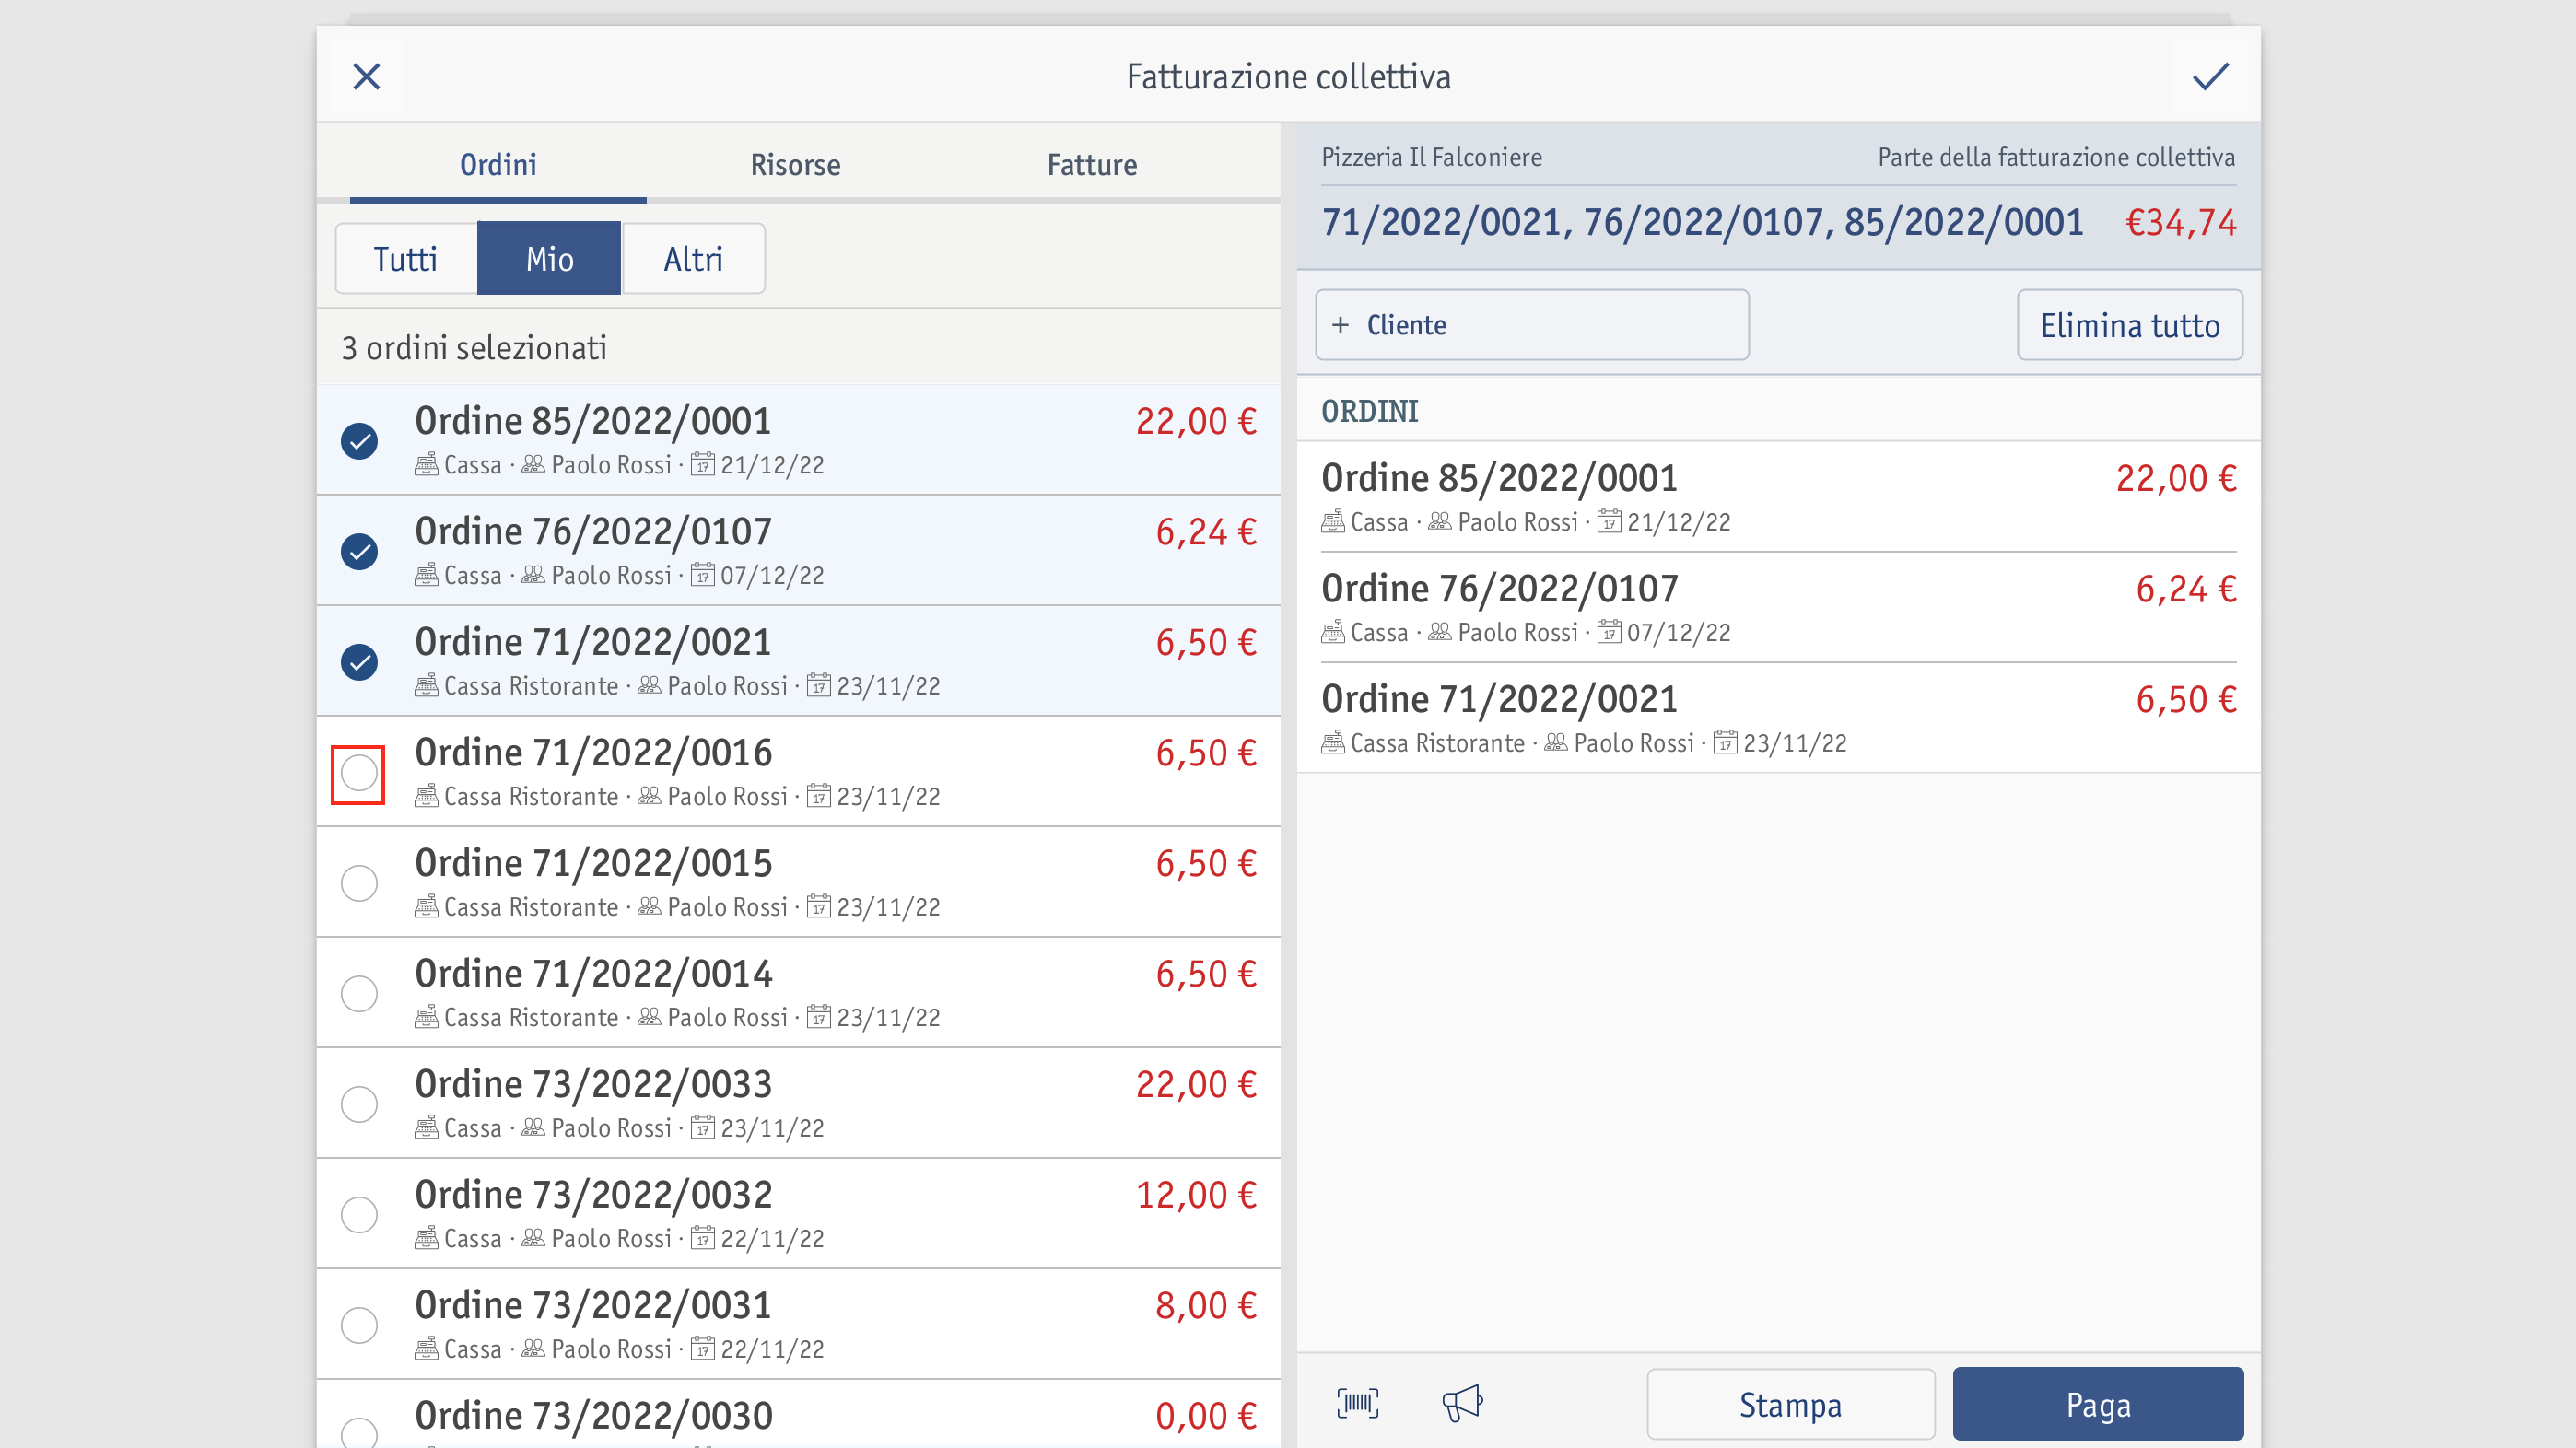Open Ordine 76/2022/0107 in the right ORDINI panel
2576x1448 pixels.
pos(1778,607)
